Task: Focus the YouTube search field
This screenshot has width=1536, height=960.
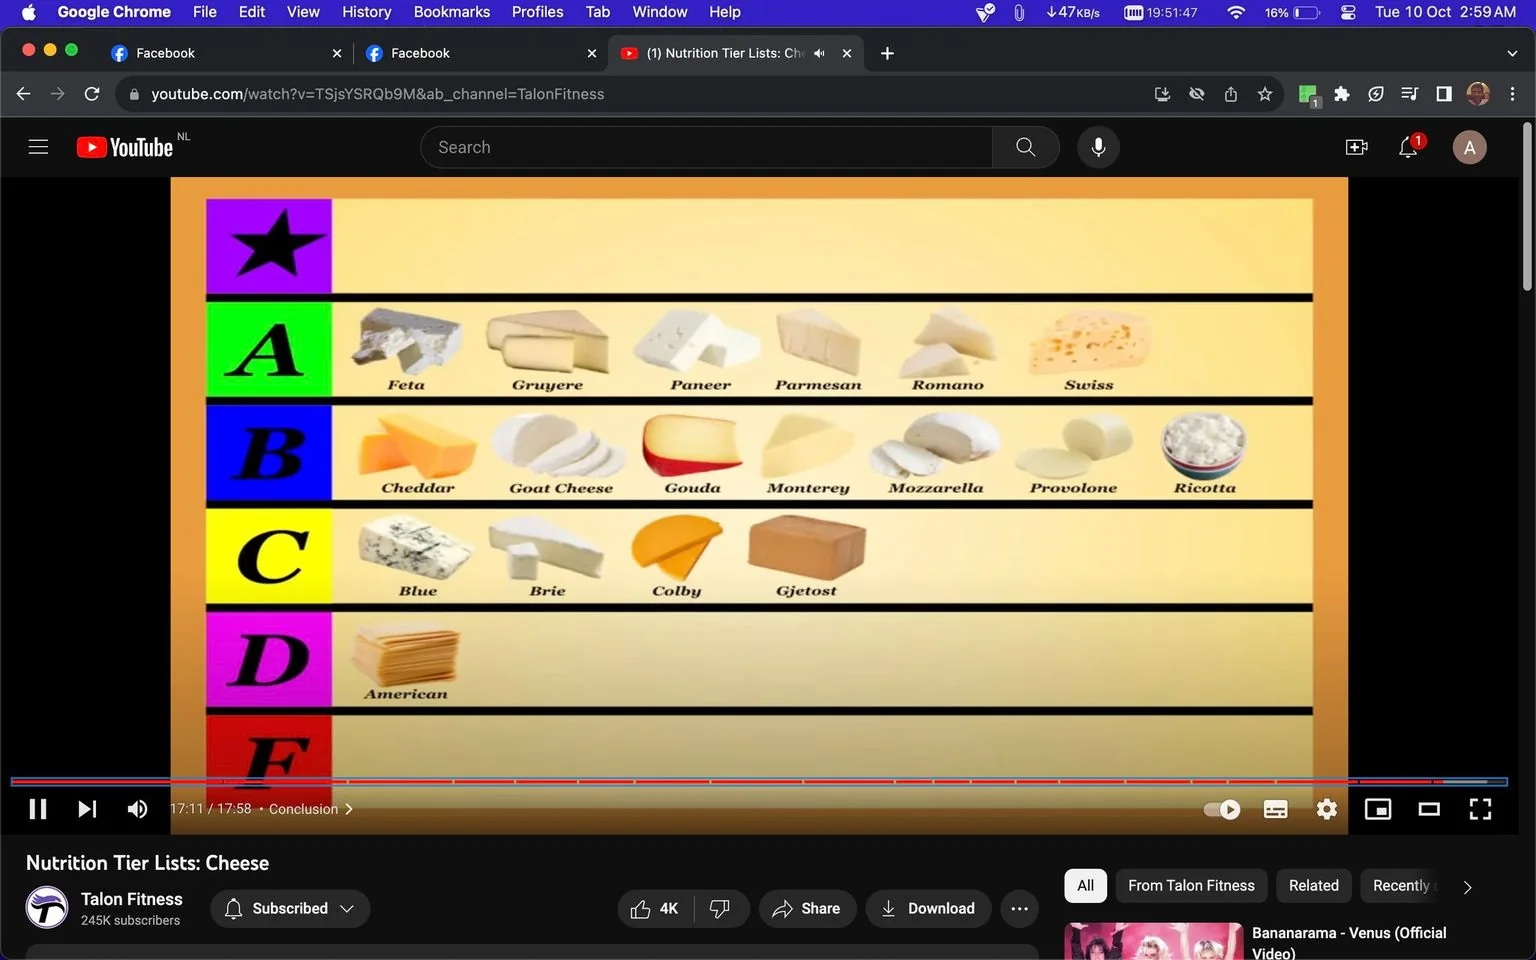Action: point(706,147)
